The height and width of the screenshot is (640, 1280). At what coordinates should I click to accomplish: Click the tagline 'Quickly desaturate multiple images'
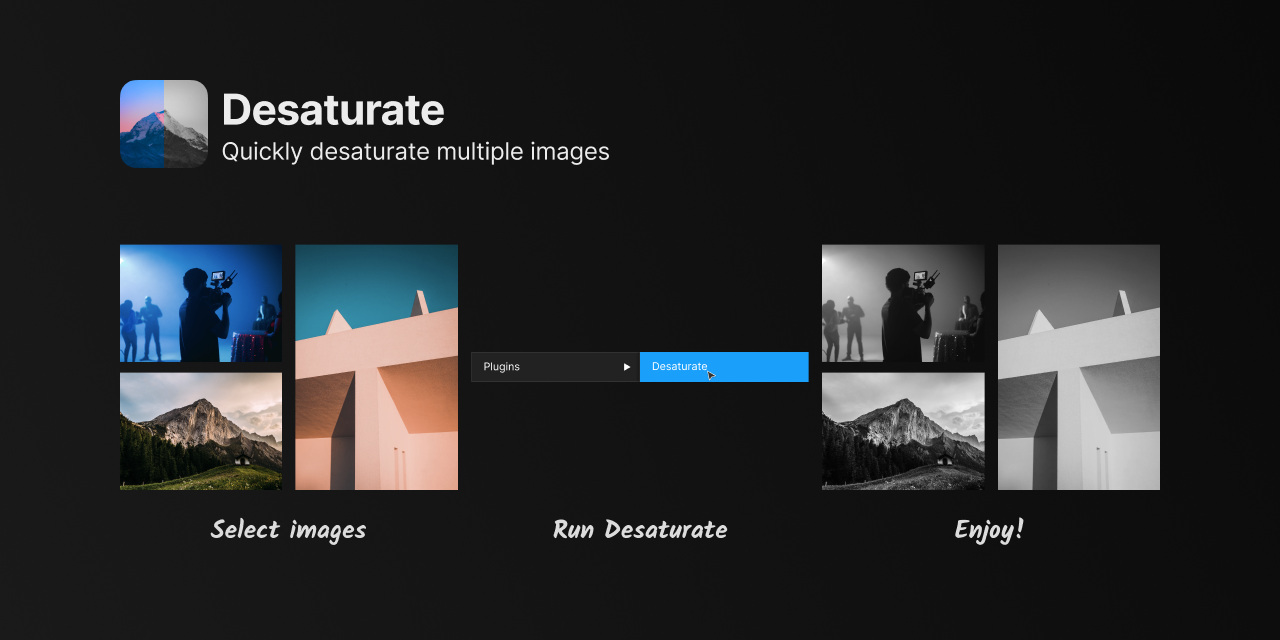[x=415, y=151]
